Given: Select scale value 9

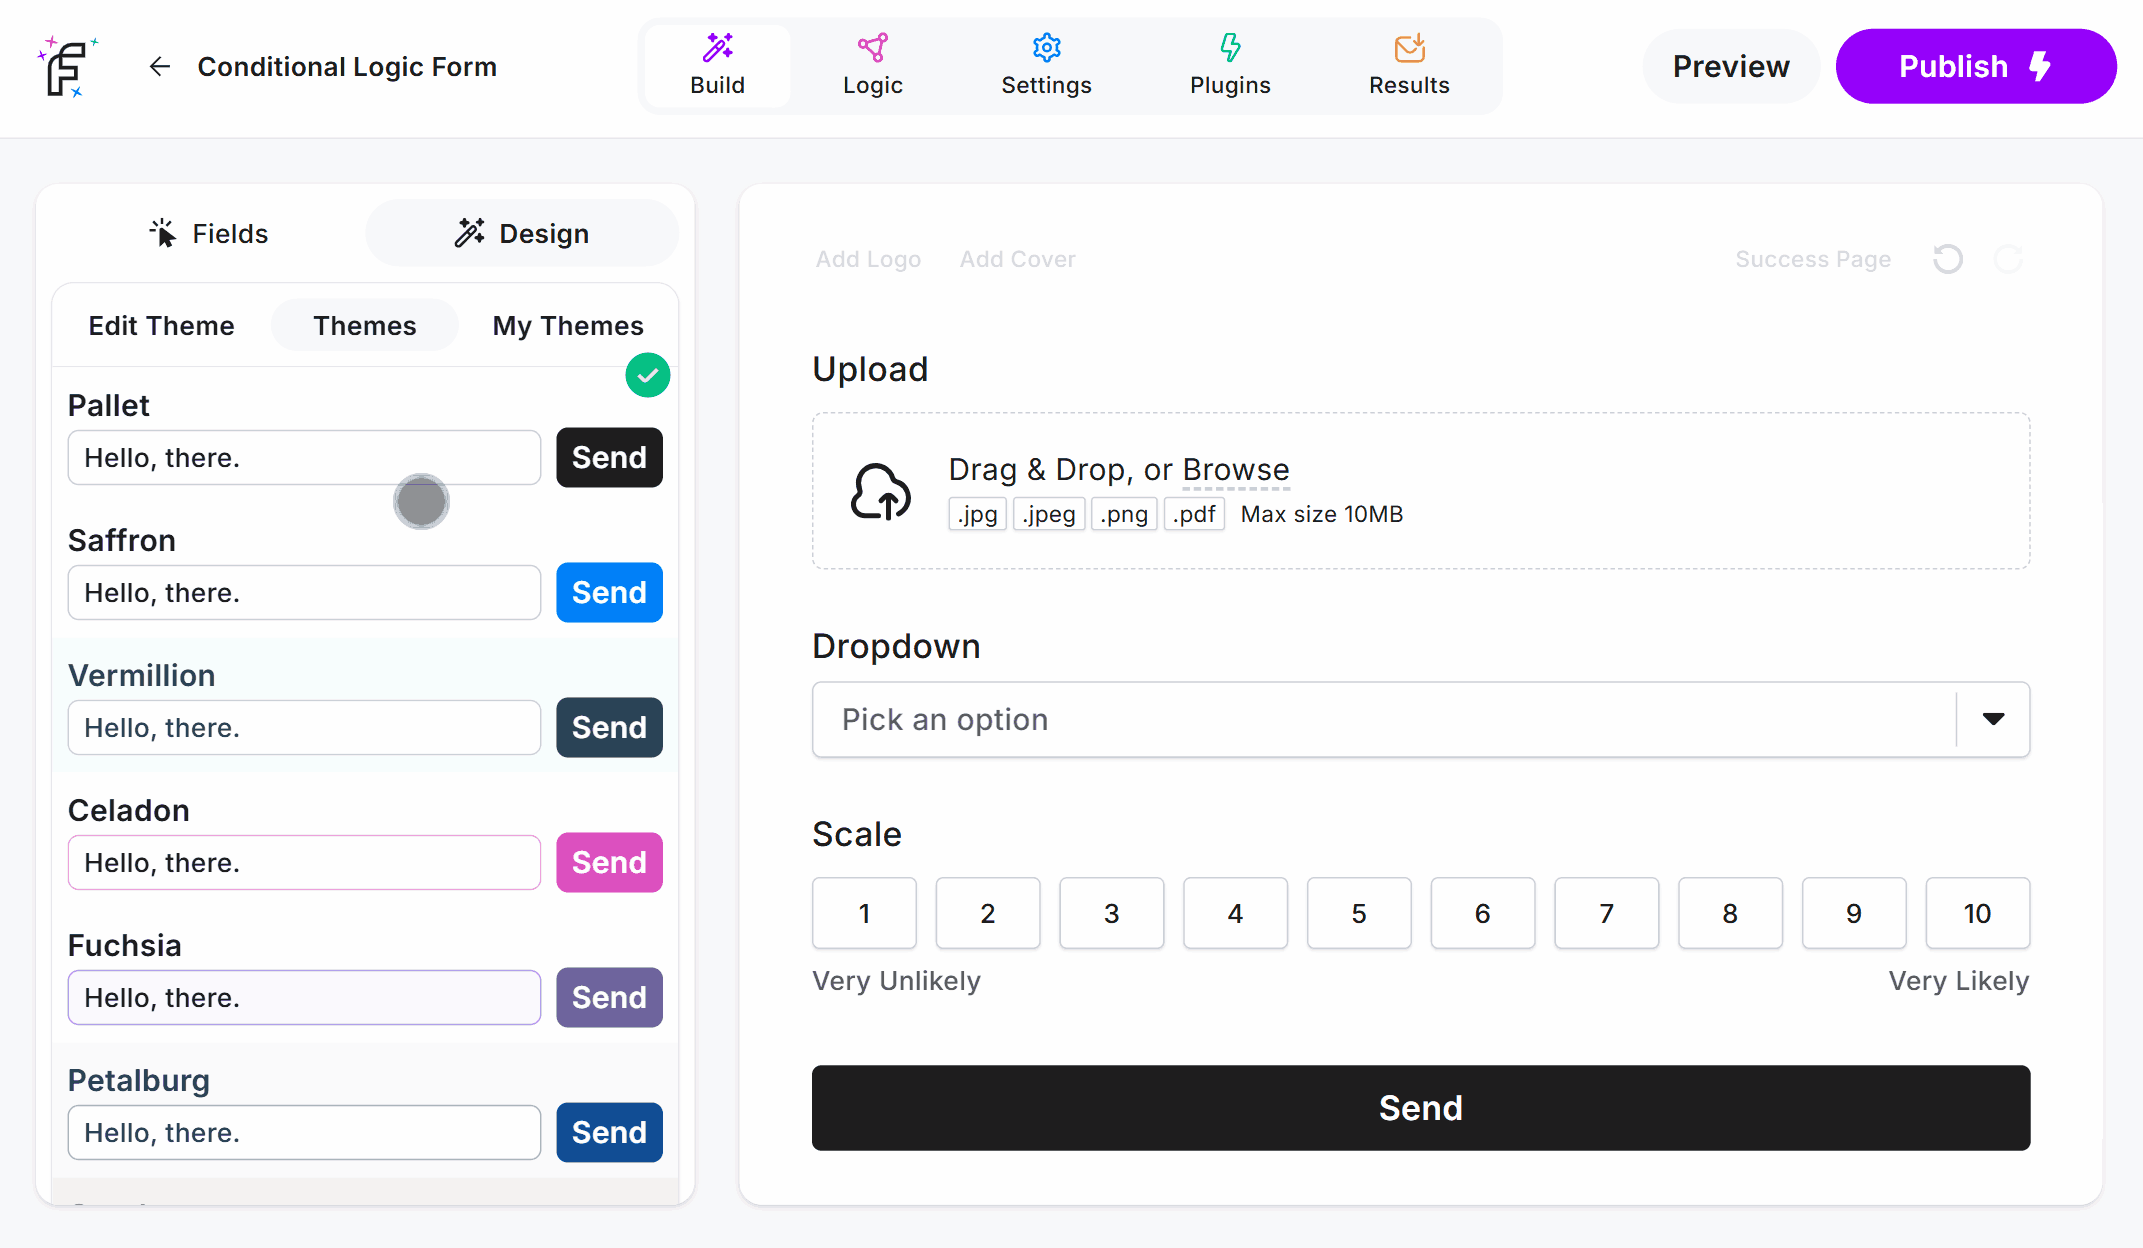Looking at the screenshot, I should tap(1854, 913).
